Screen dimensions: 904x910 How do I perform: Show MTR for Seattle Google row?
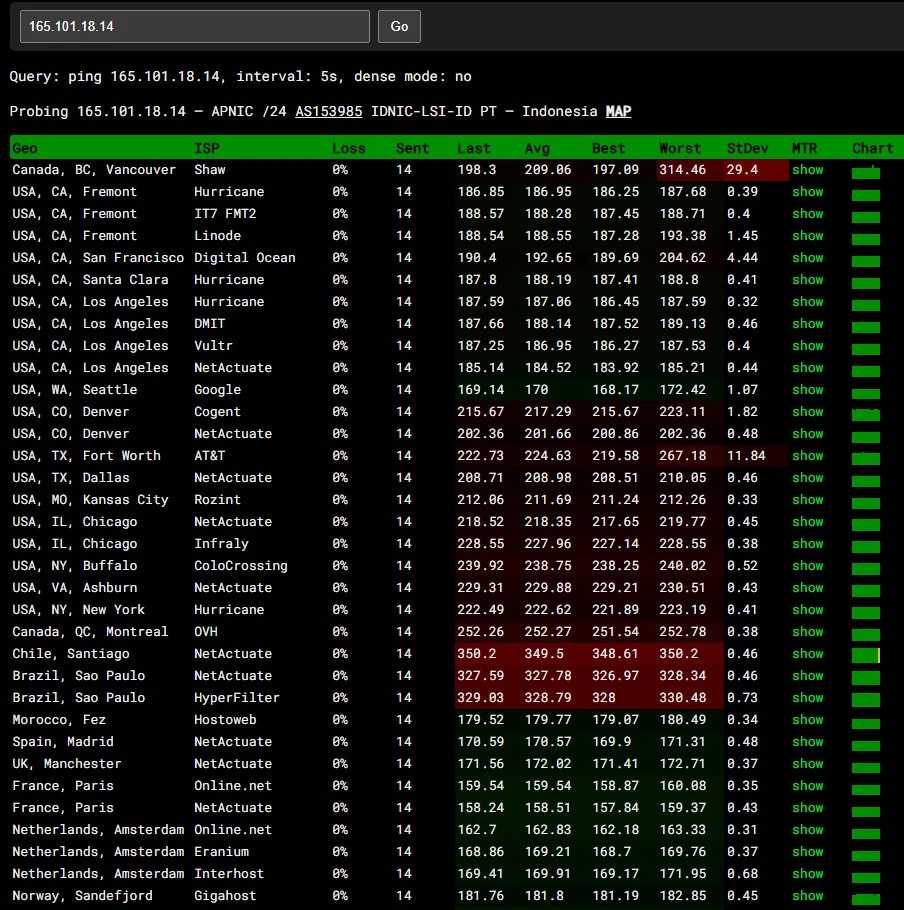point(808,389)
